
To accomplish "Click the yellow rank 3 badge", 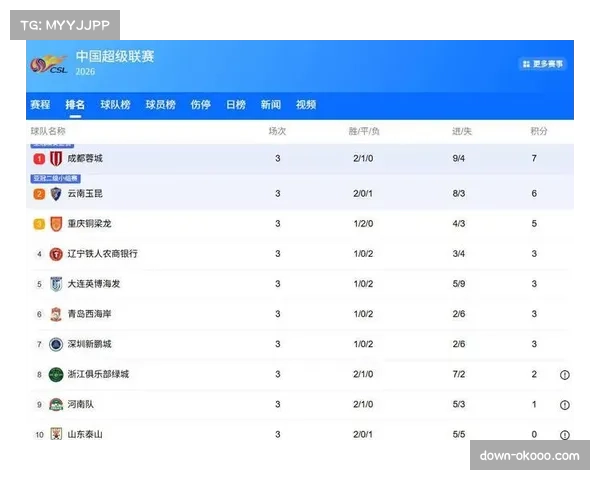I will tap(39, 224).
